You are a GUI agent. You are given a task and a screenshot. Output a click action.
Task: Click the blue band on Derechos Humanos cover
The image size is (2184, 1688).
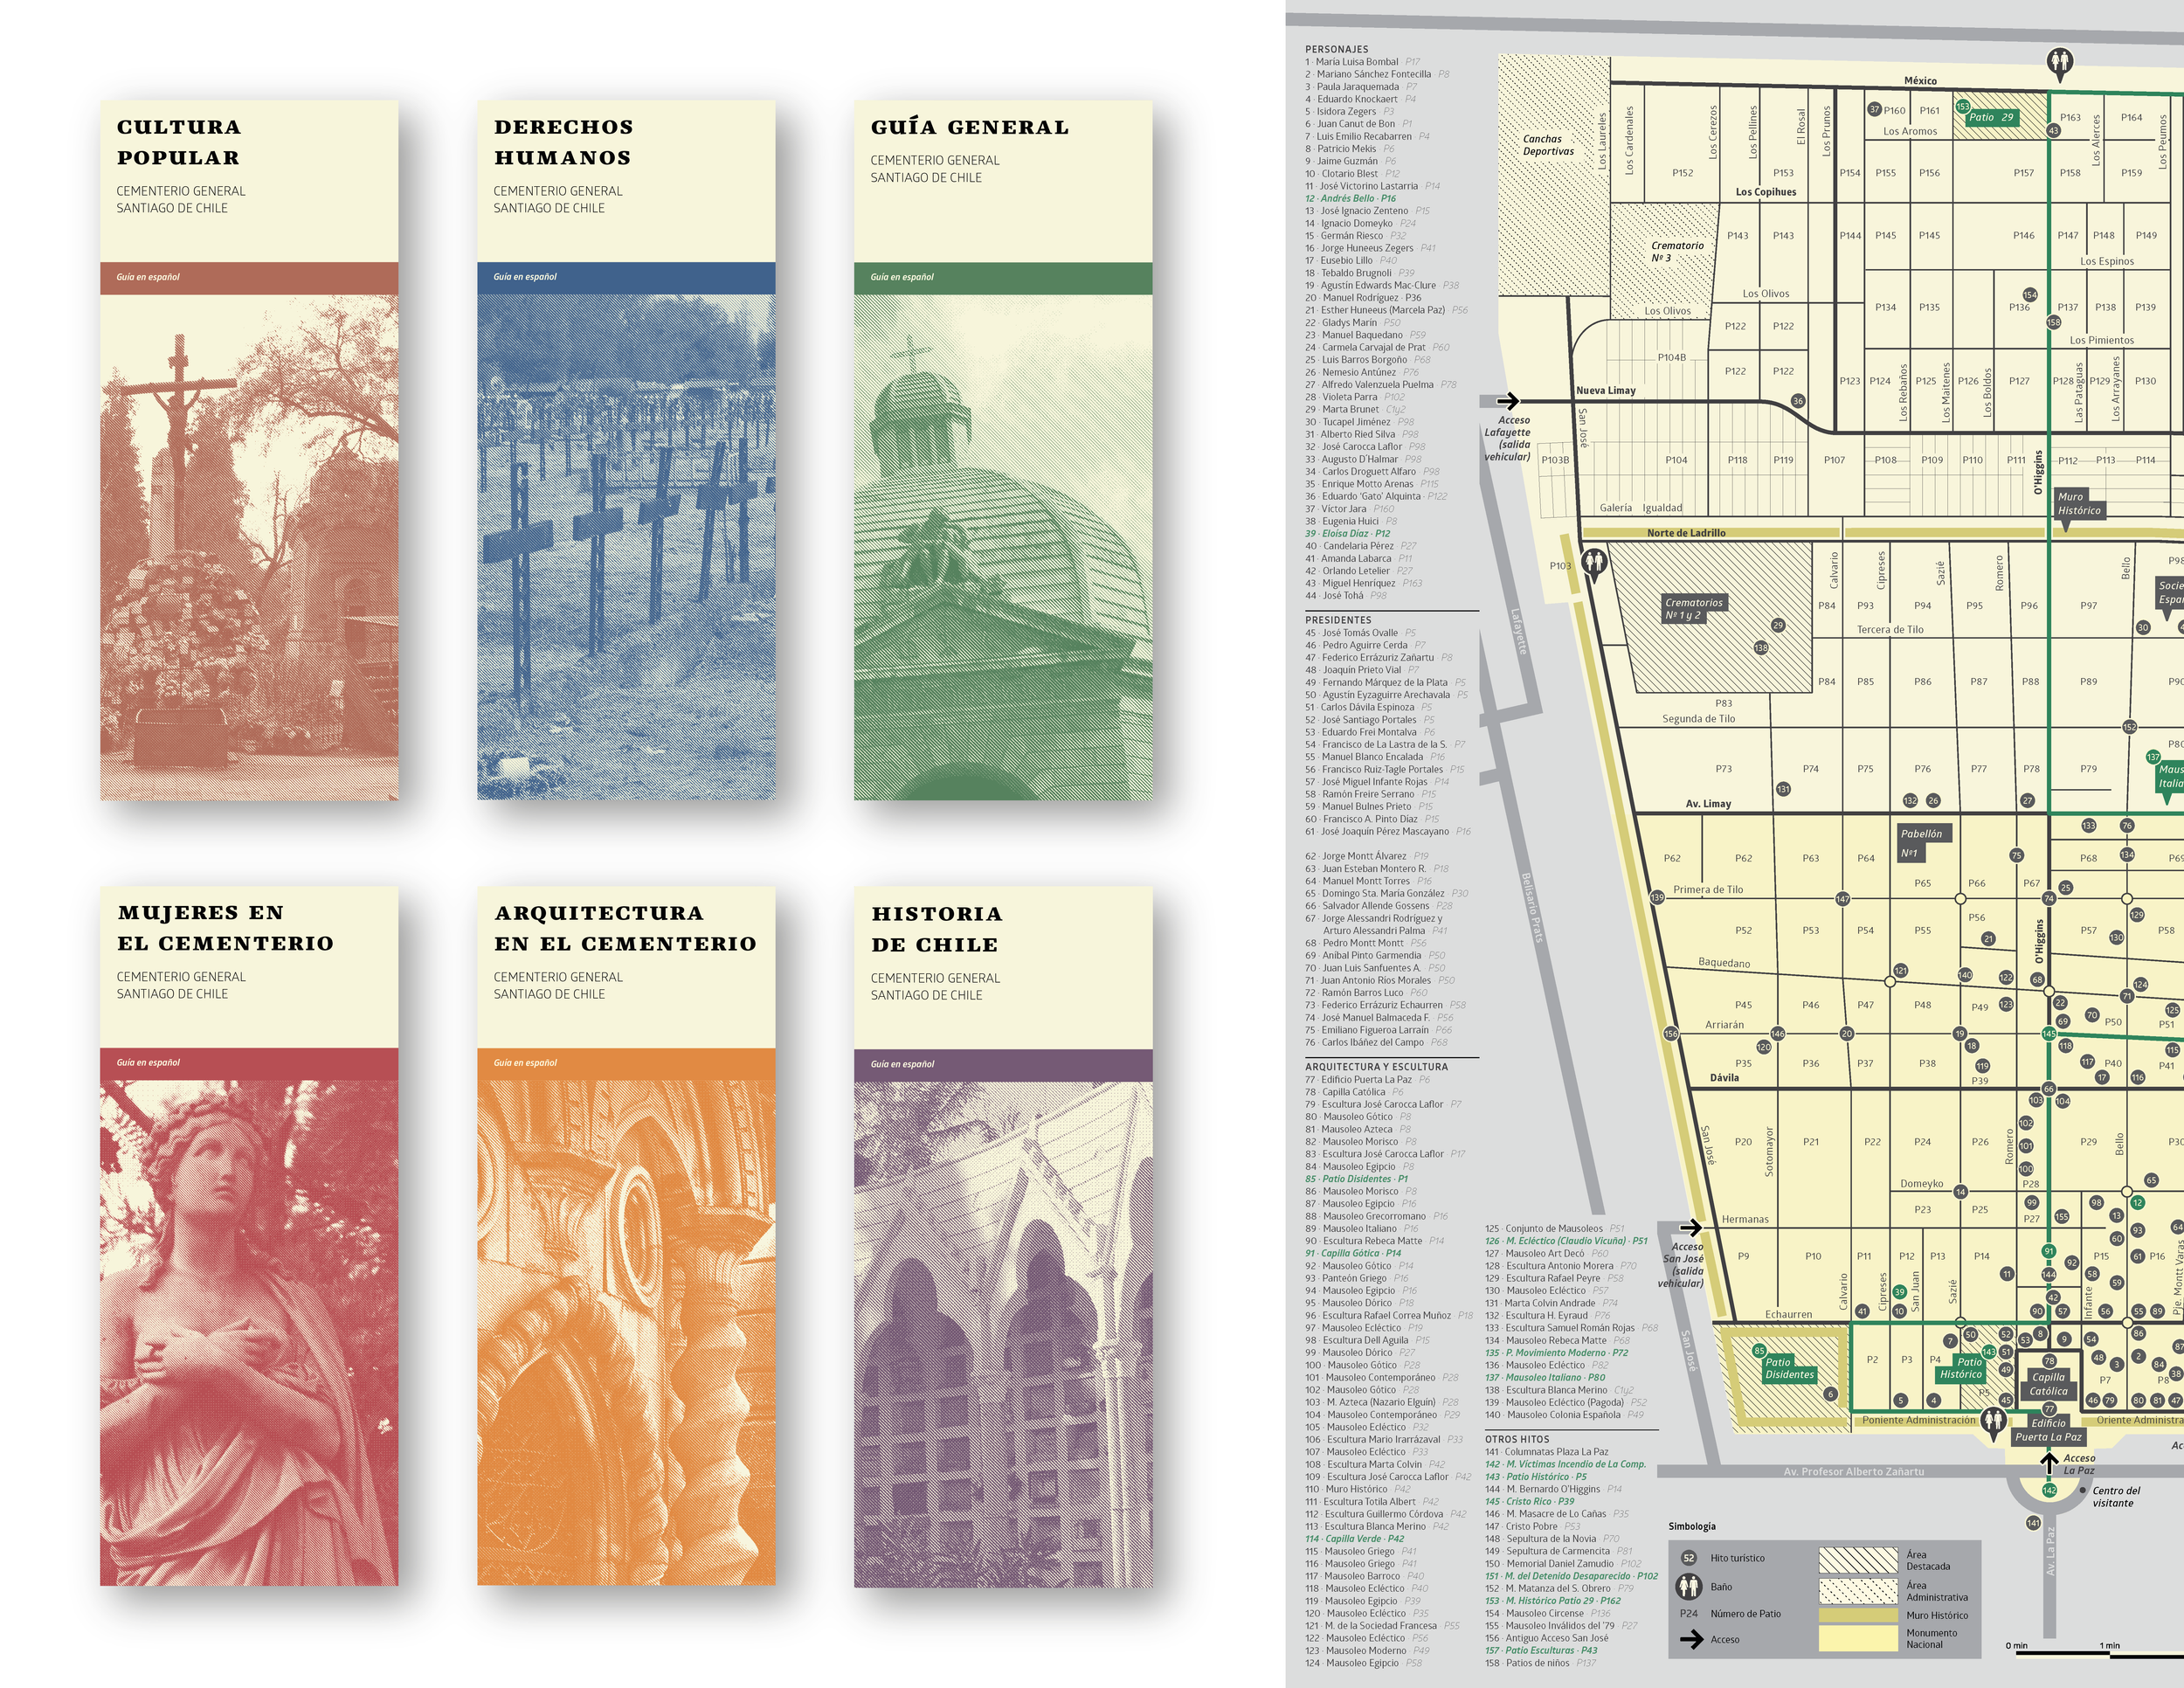tap(626, 277)
